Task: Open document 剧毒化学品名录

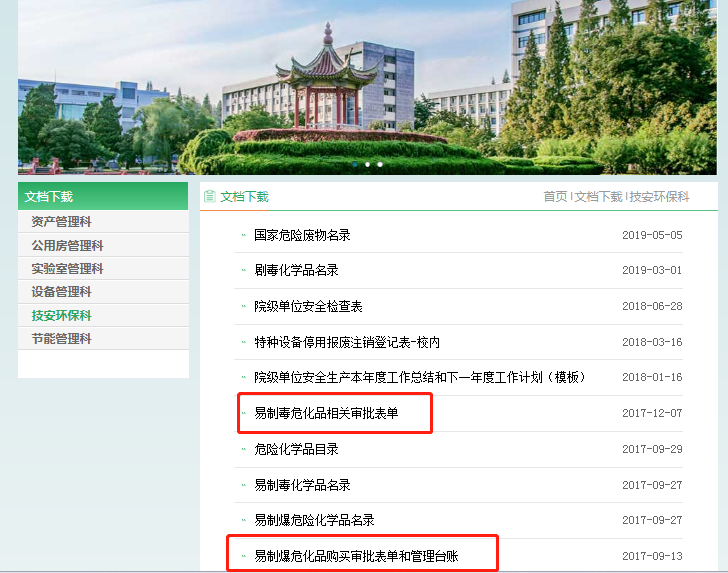Action: coord(296,270)
